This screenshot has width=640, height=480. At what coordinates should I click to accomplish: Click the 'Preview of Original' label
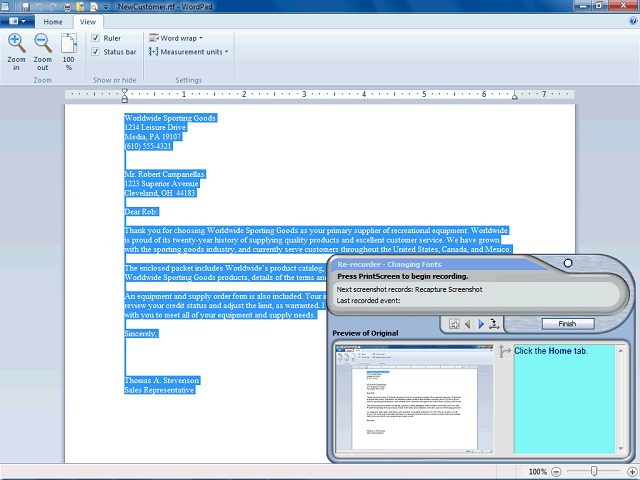(x=365, y=333)
